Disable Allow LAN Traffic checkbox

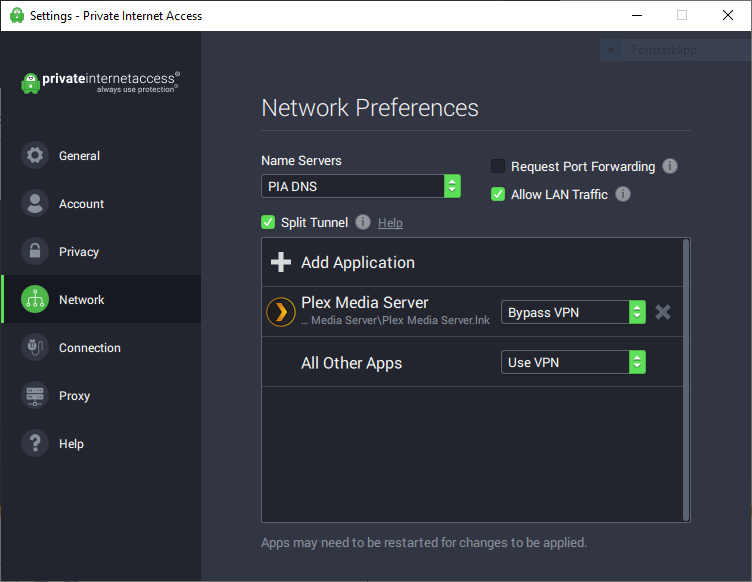tap(498, 195)
